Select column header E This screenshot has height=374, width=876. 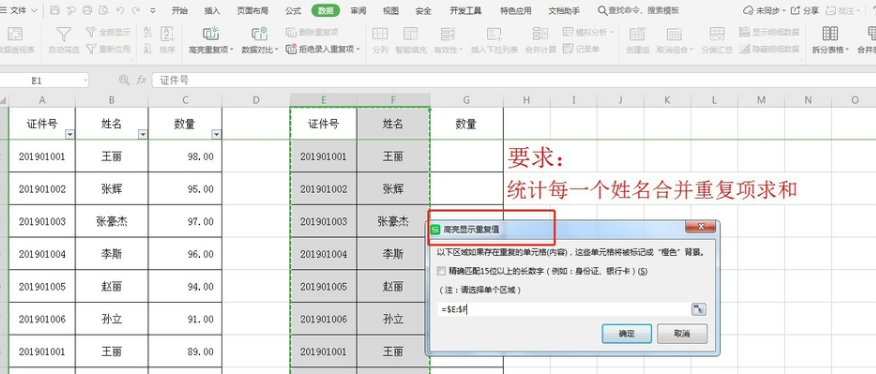pyautogui.click(x=323, y=100)
